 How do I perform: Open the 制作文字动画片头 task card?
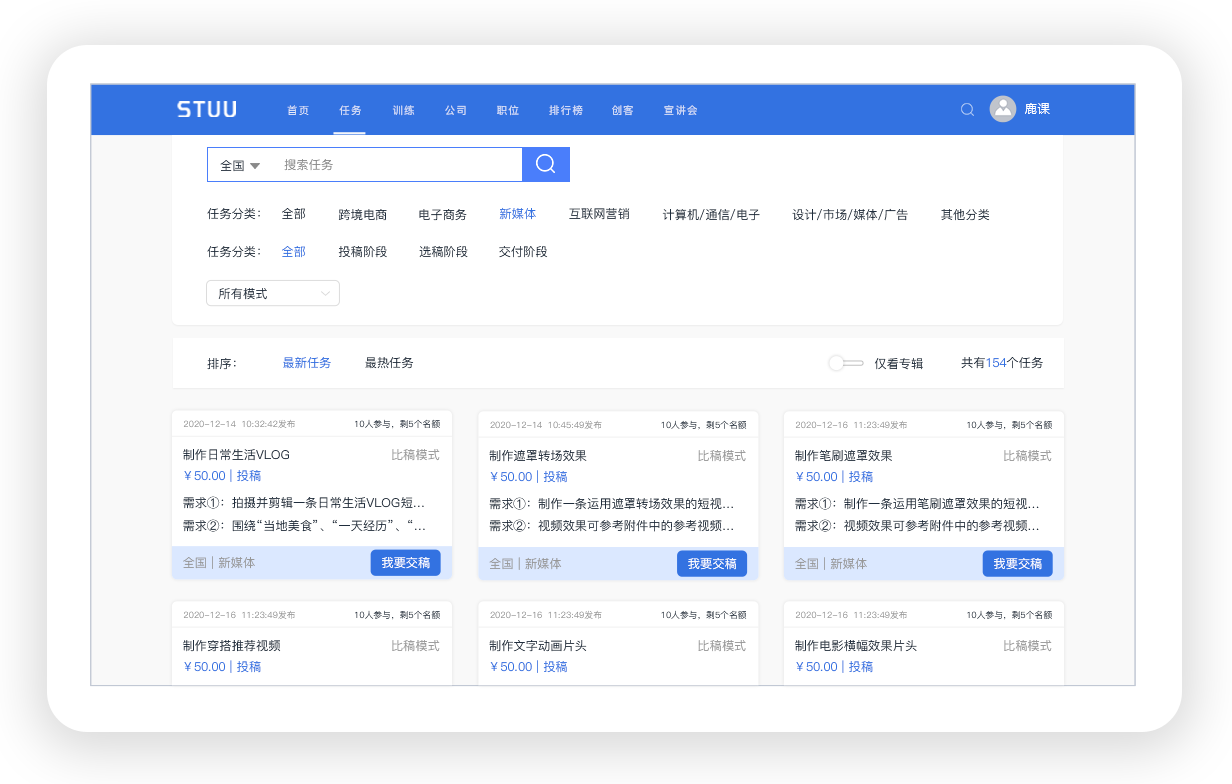tap(538, 646)
